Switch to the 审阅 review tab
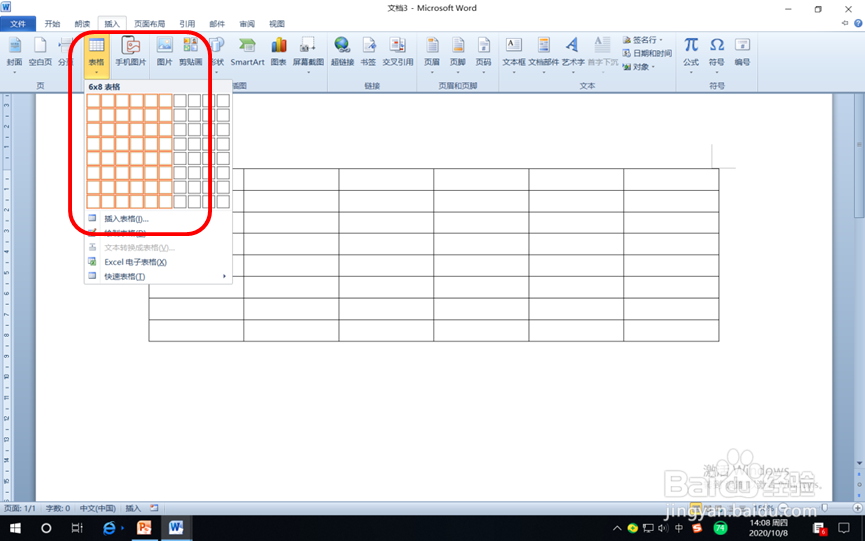This screenshot has height=541, width=865. pyautogui.click(x=247, y=24)
